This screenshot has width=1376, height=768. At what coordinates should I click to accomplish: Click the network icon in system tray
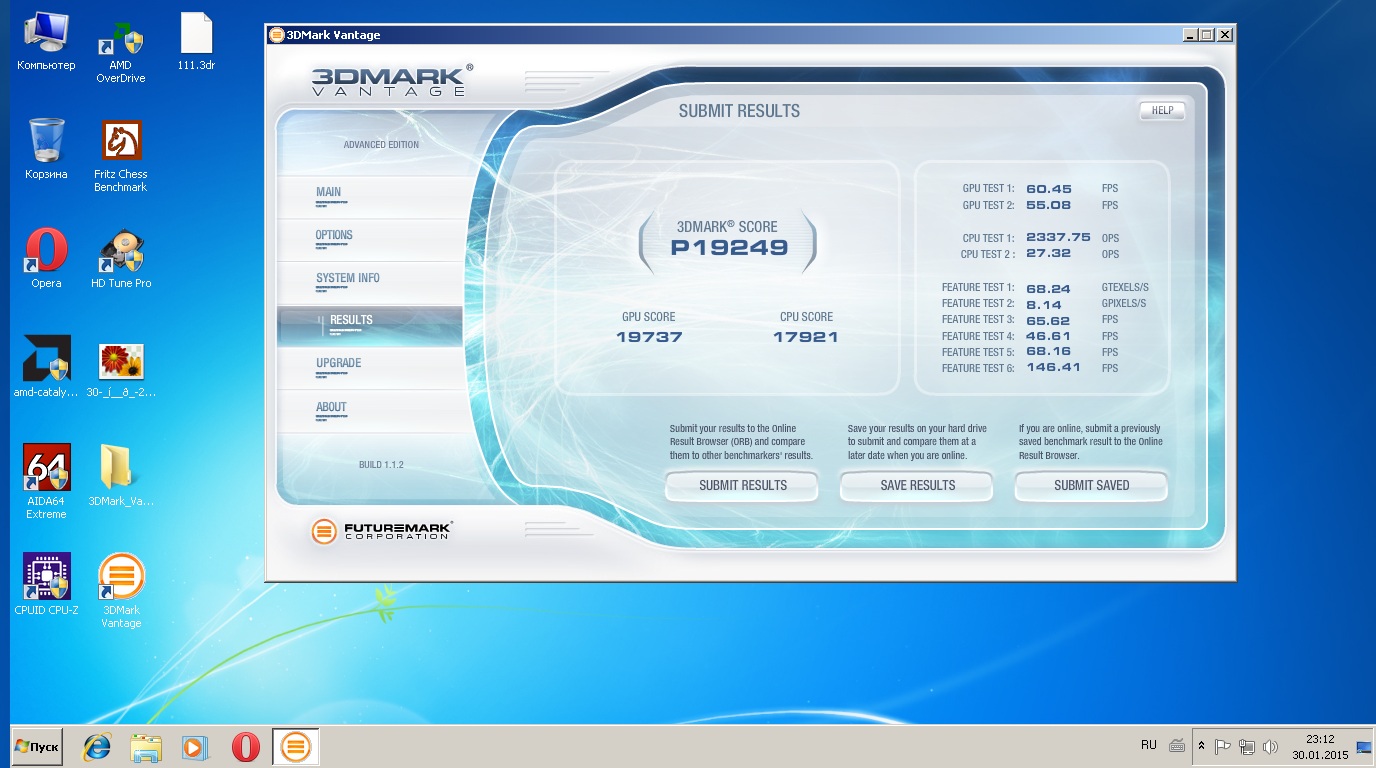pyautogui.click(x=1246, y=747)
